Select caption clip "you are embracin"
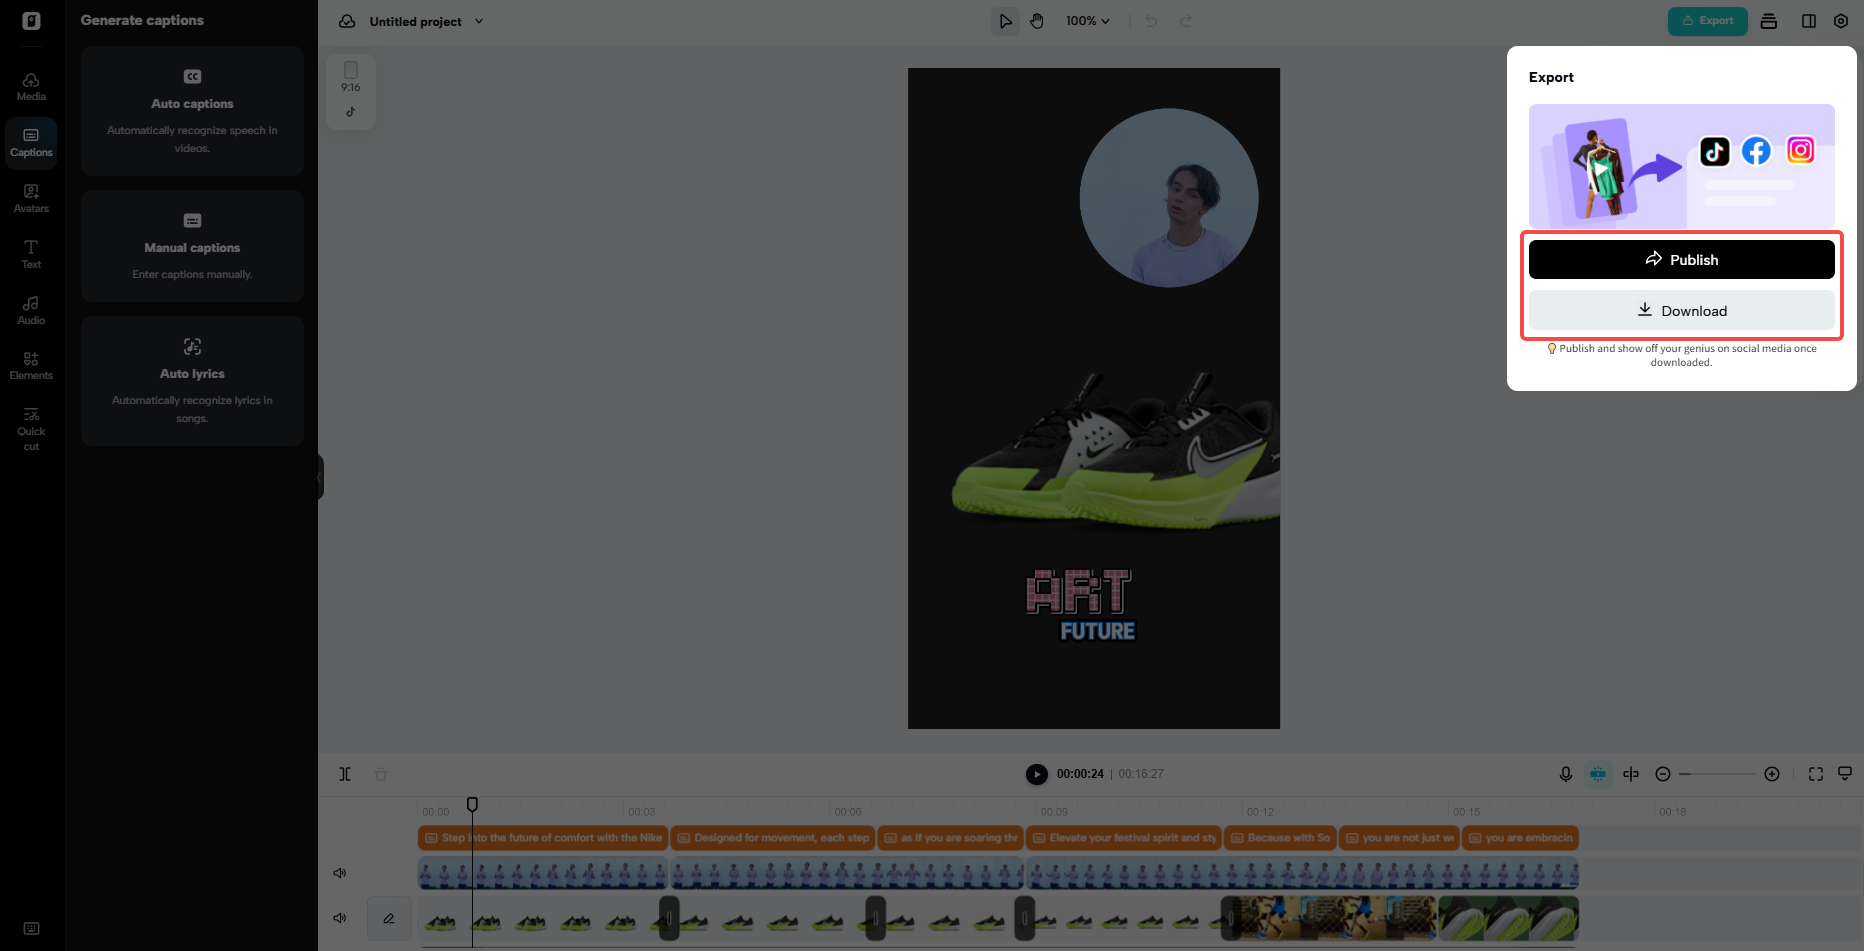Image resolution: width=1864 pixels, height=951 pixels. (x=1520, y=838)
